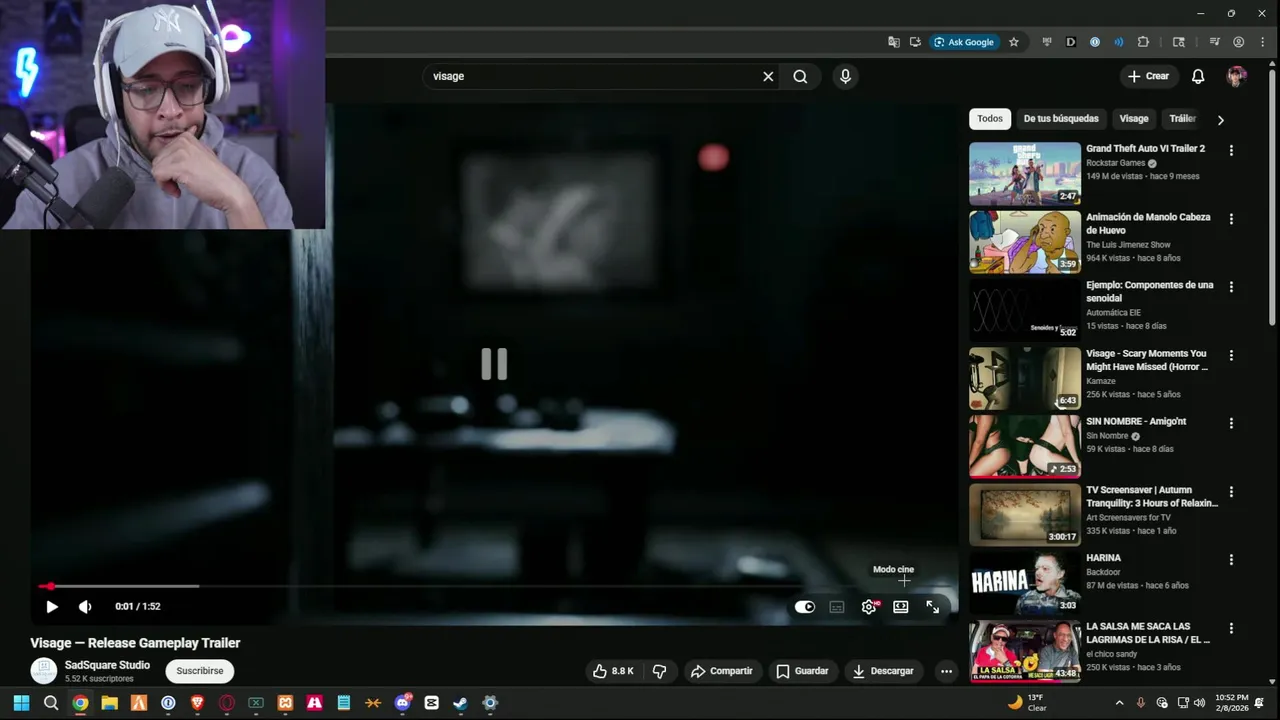Image resolution: width=1280 pixels, height=720 pixels.
Task: Clear the search box with the X
Action: [768, 76]
